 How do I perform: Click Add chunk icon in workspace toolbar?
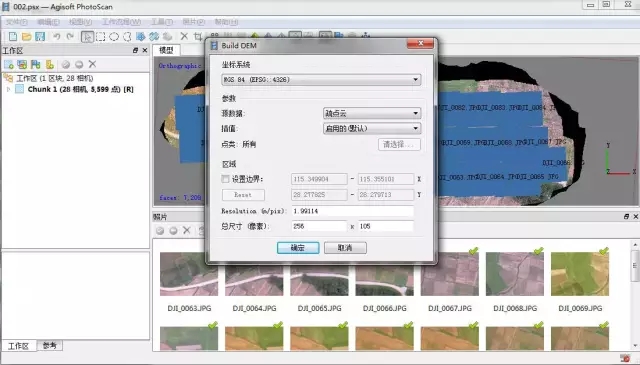click(9, 64)
